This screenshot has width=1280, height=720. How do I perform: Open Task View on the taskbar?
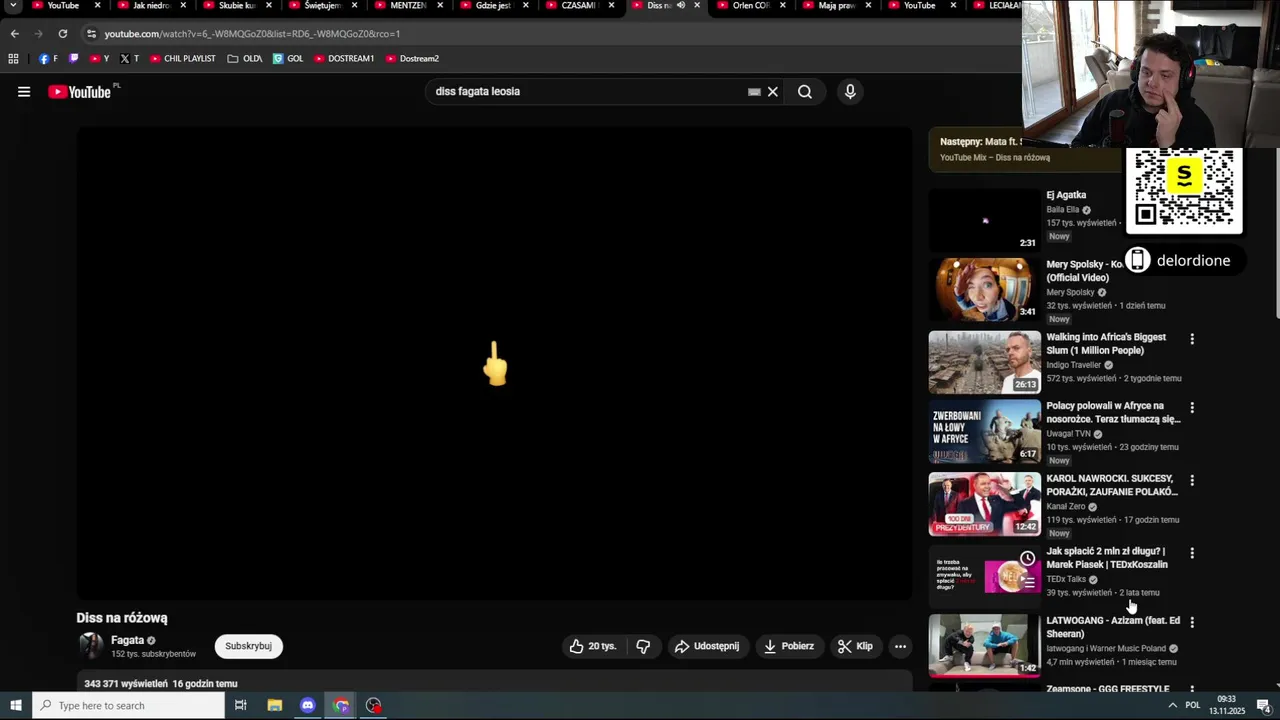[x=241, y=705]
